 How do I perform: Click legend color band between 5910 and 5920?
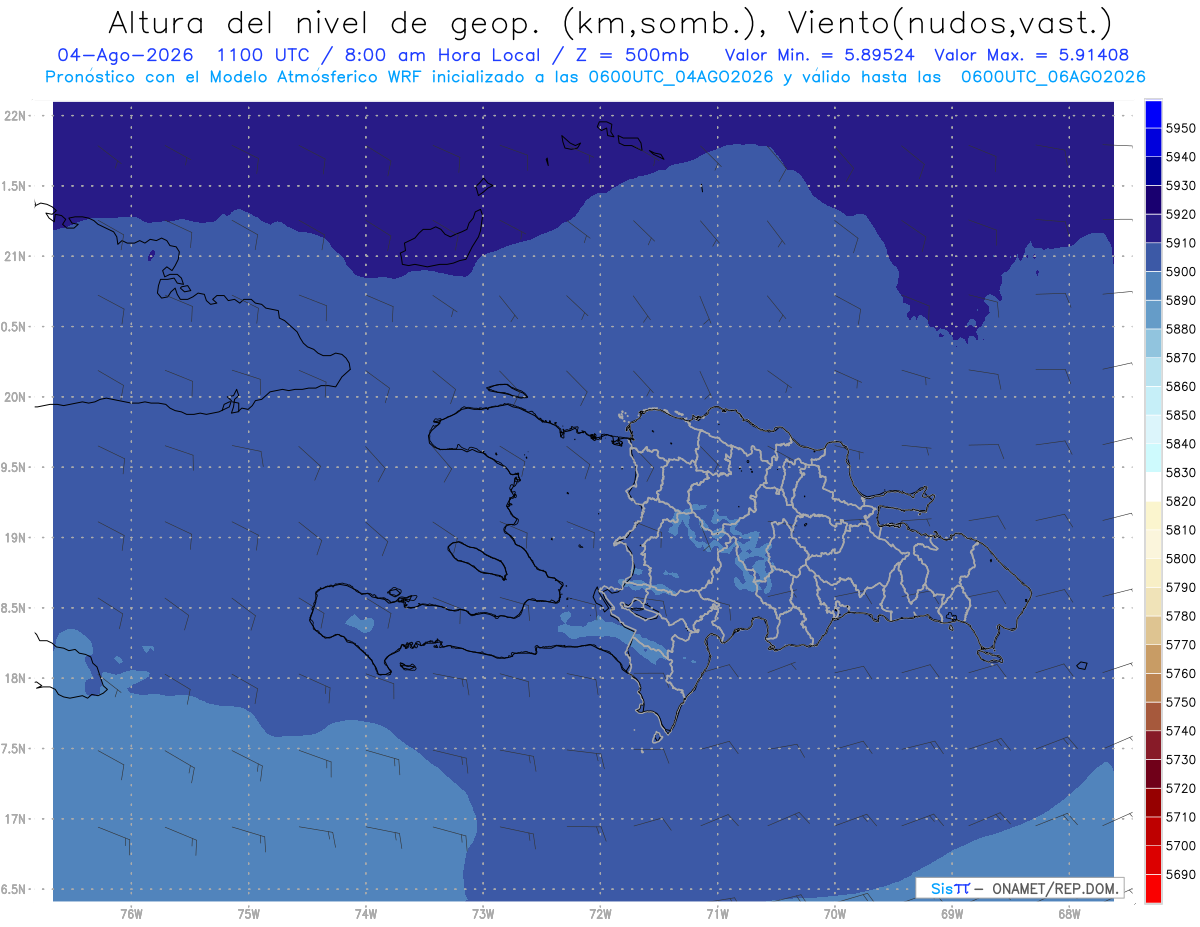click(x=1153, y=229)
